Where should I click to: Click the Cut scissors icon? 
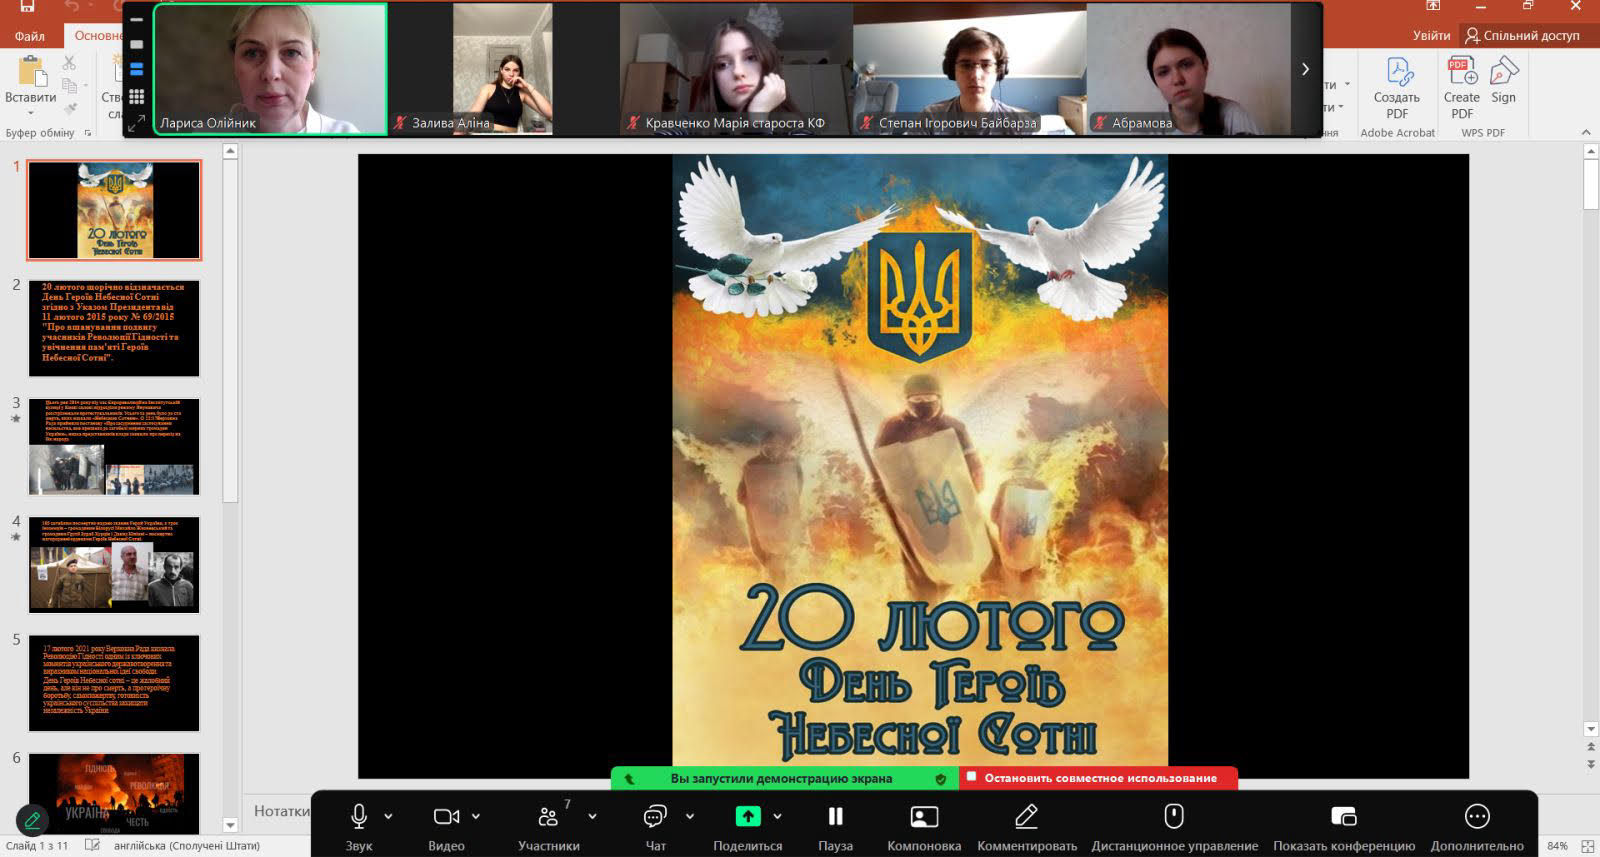point(69,64)
